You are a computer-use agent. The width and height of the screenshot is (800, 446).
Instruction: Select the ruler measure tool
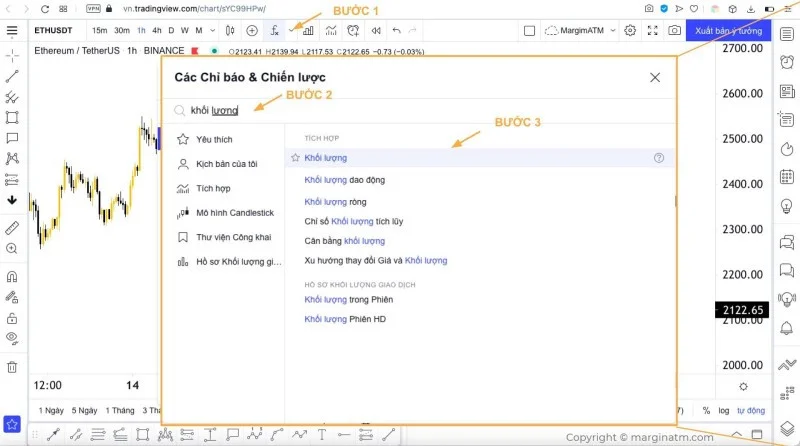[12, 228]
